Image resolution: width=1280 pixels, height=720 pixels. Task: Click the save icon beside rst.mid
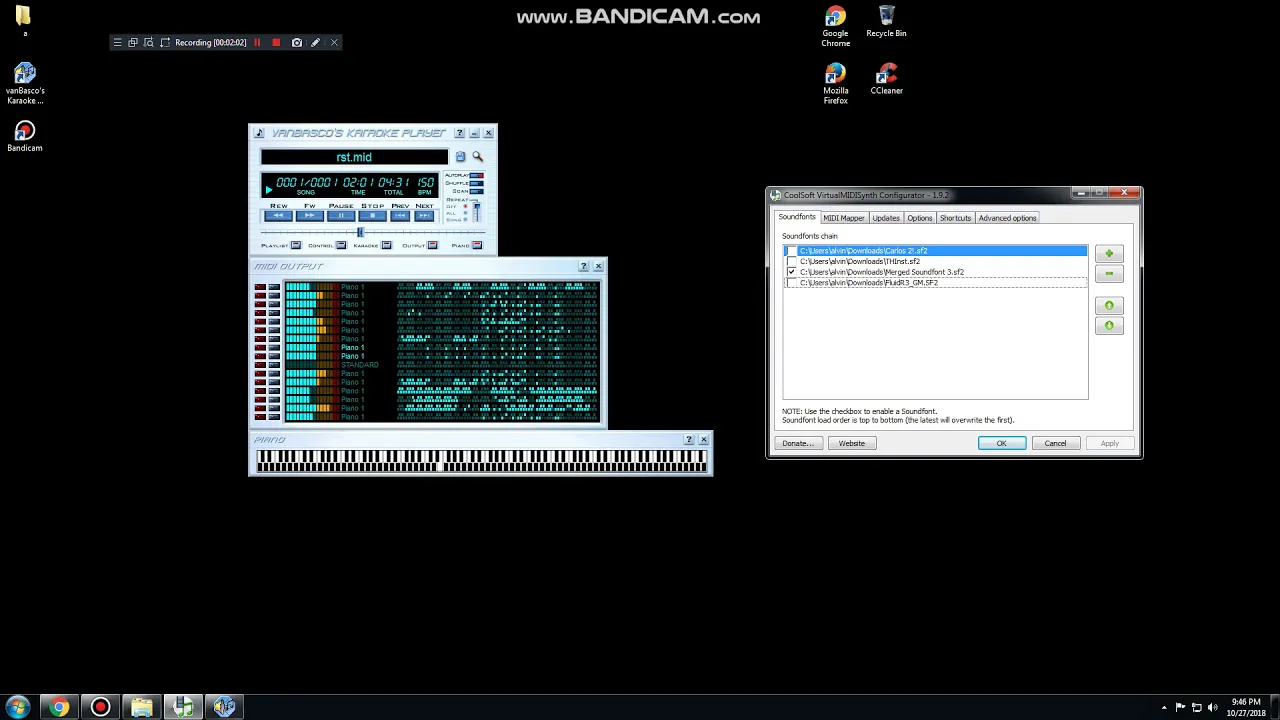click(x=460, y=157)
